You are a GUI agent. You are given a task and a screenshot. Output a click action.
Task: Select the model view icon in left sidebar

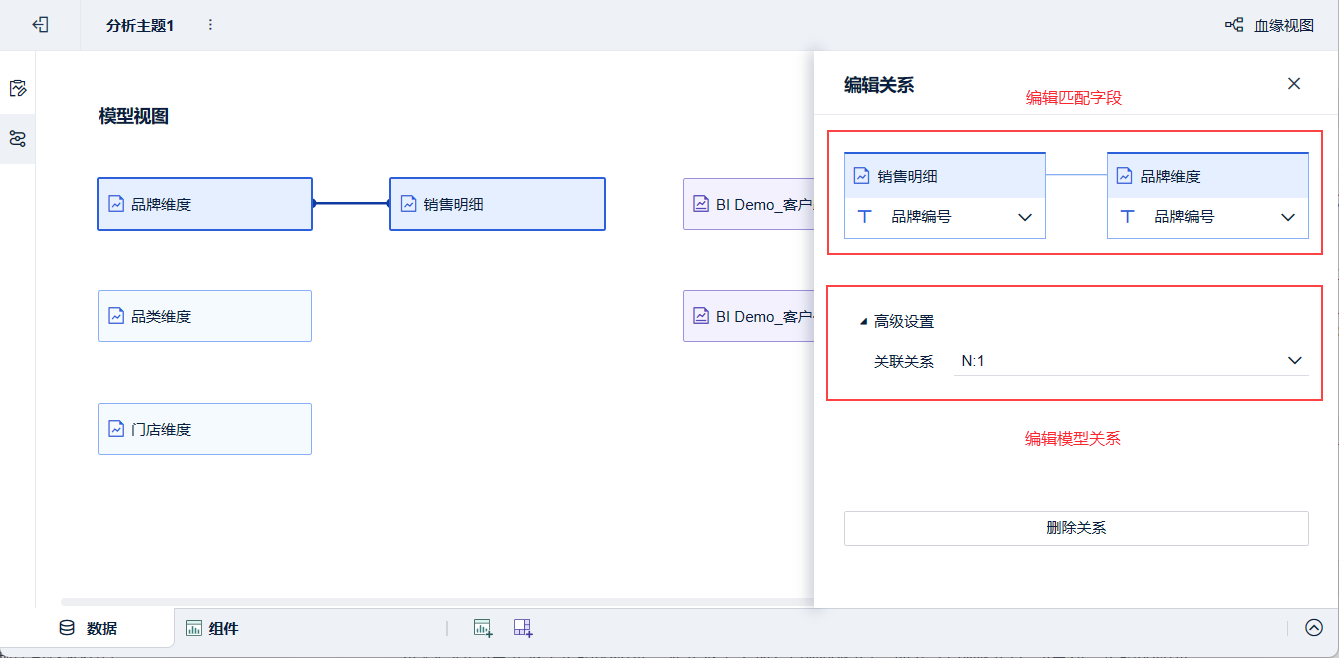tap(17, 139)
